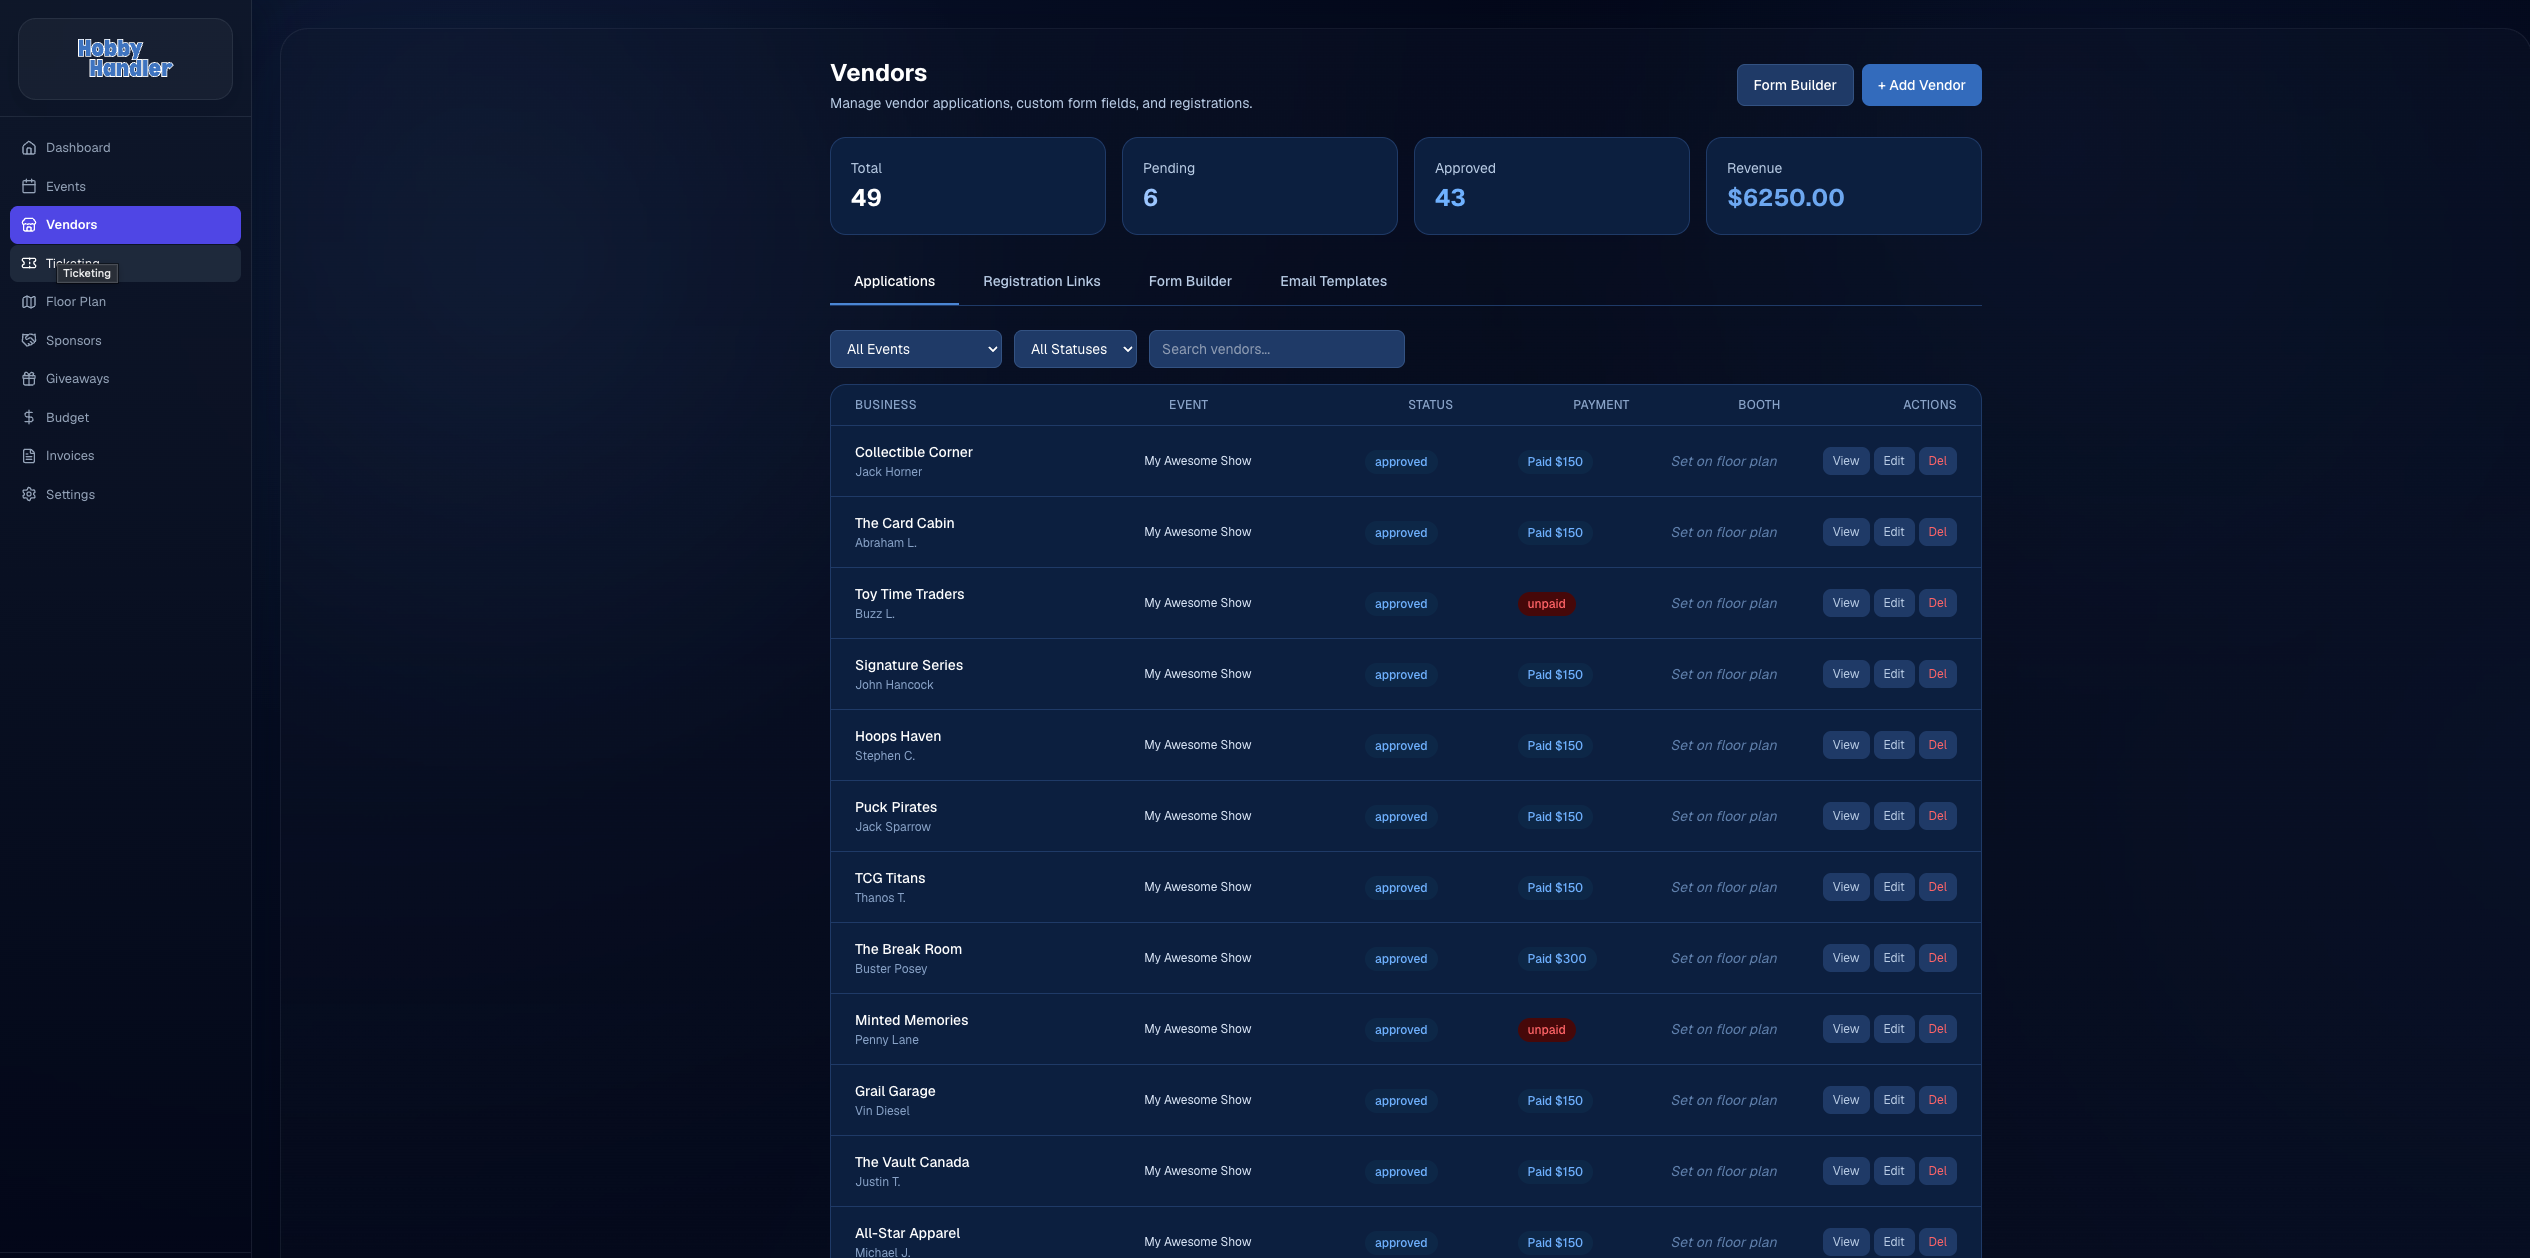
Task: Switch to the Registration Links tab
Action: [x=1041, y=281]
